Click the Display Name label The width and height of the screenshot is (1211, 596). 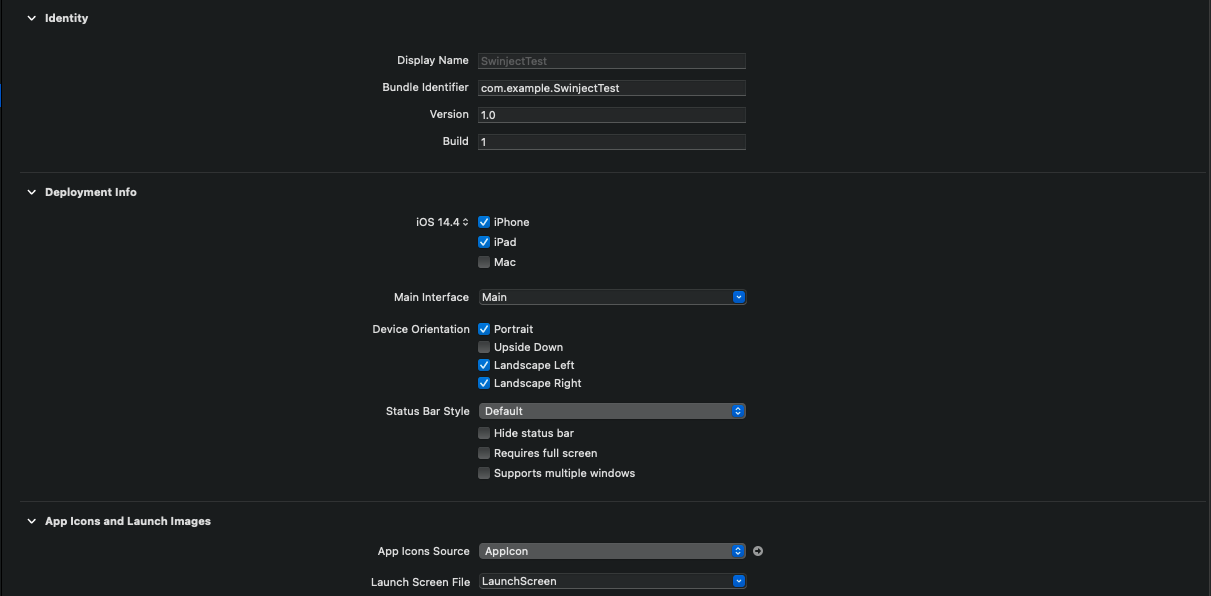pyautogui.click(x=433, y=61)
